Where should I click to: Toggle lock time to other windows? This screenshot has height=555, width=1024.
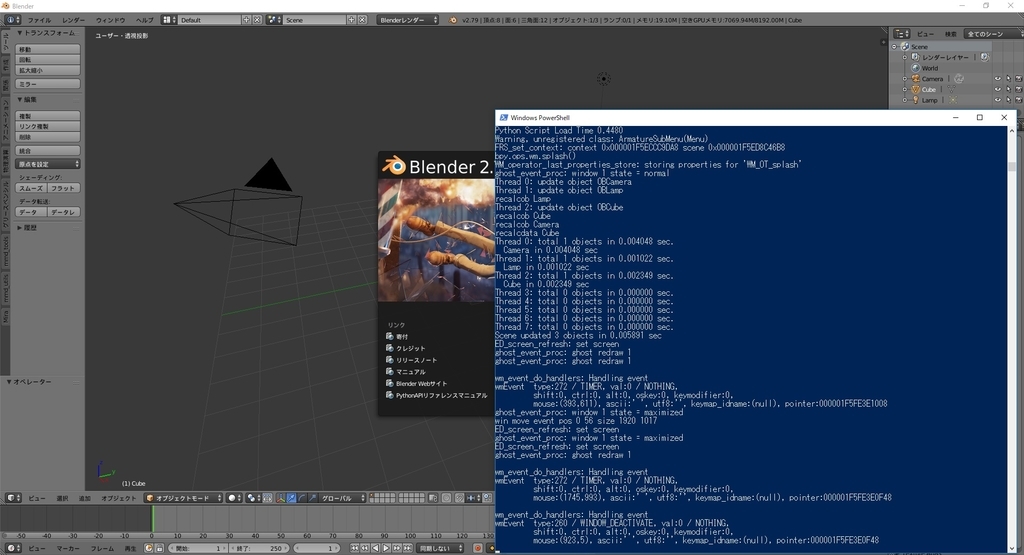click(x=159, y=548)
